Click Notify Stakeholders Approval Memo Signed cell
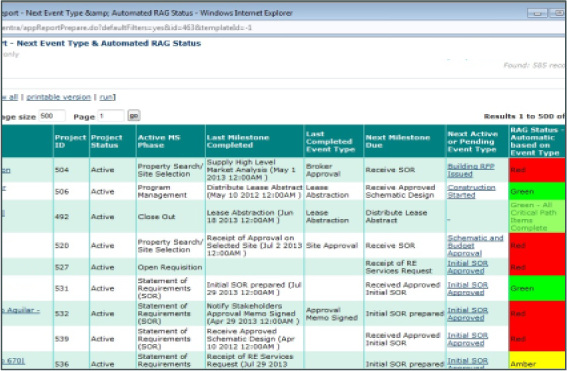 [254, 314]
